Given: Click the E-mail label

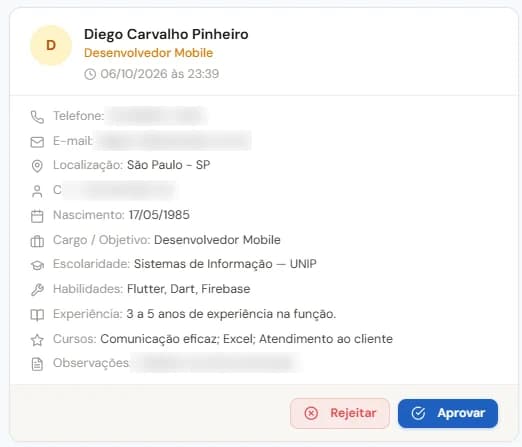Looking at the screenshot, I should pyautogui.click(x=73, y=141).
